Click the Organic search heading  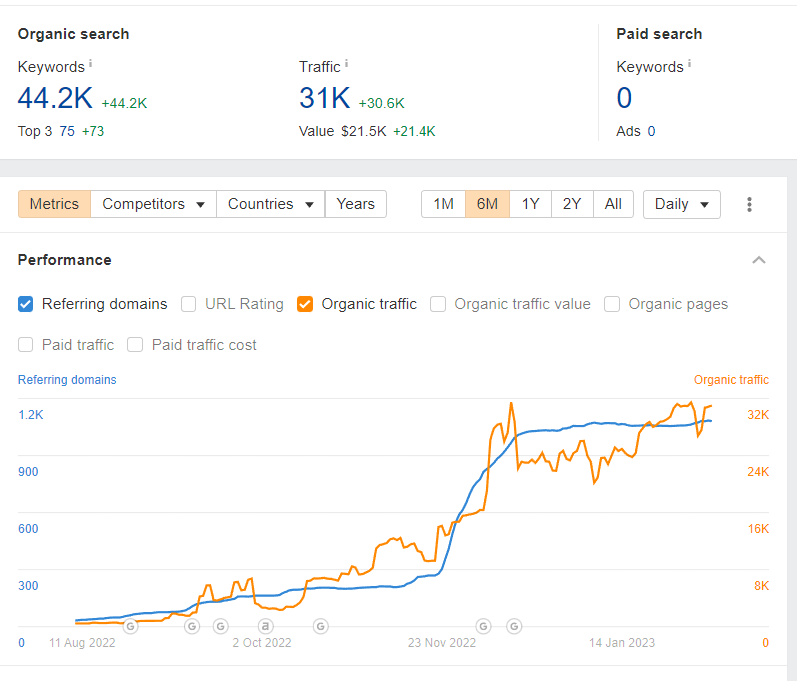[74, 34]
